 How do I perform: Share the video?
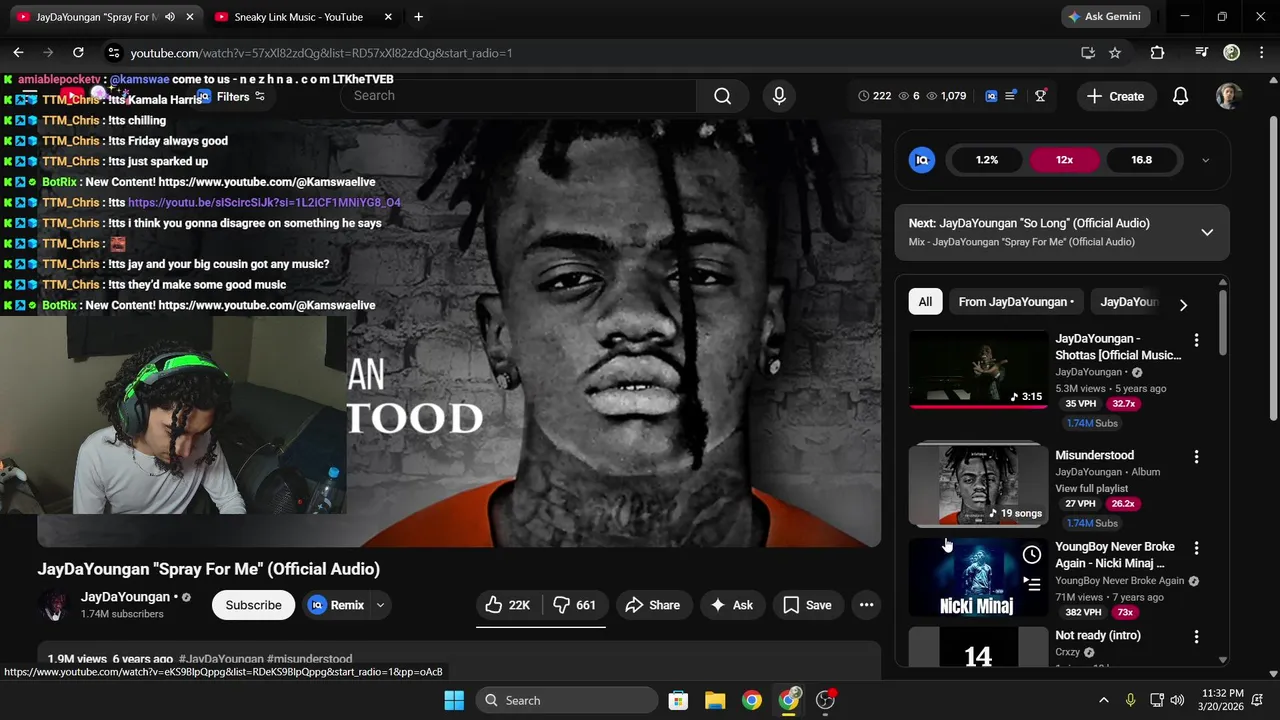(653, 605)
